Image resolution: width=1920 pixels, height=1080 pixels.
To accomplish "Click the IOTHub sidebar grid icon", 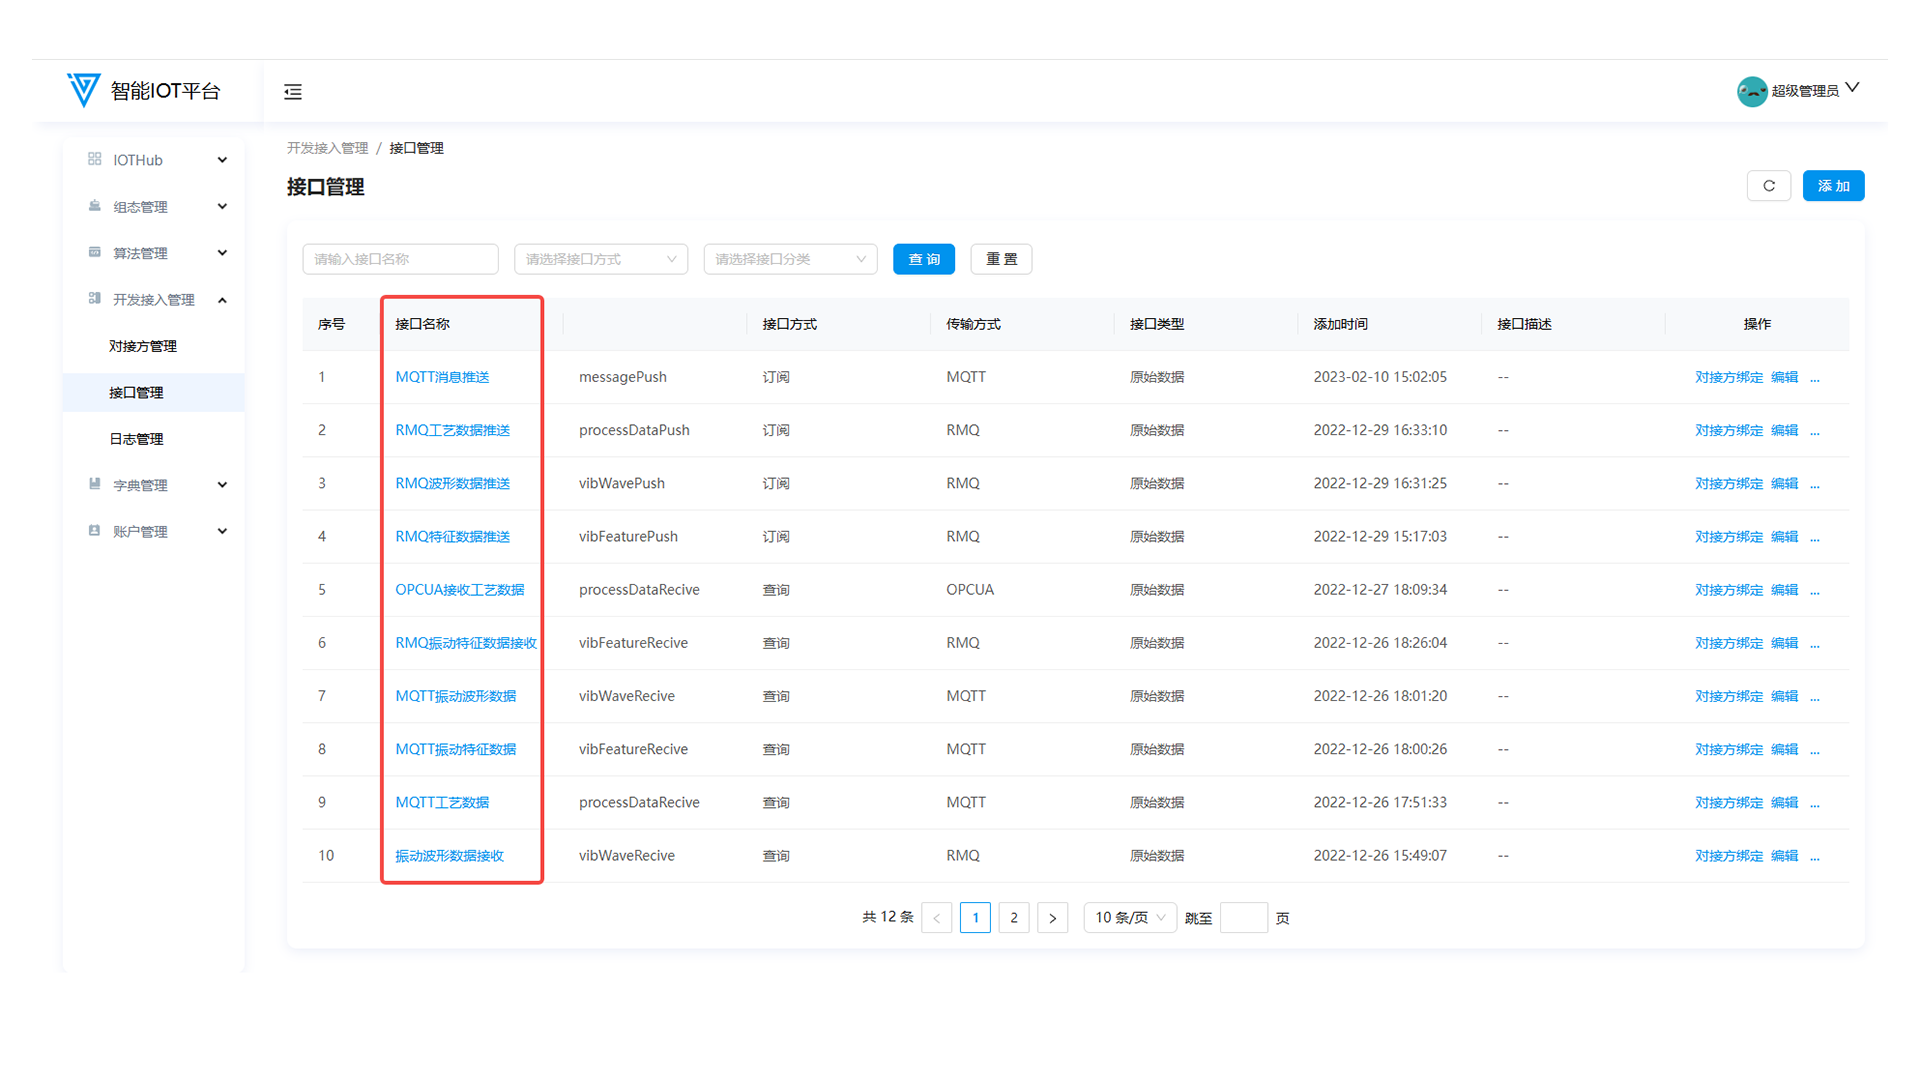I will pos(95,159).
